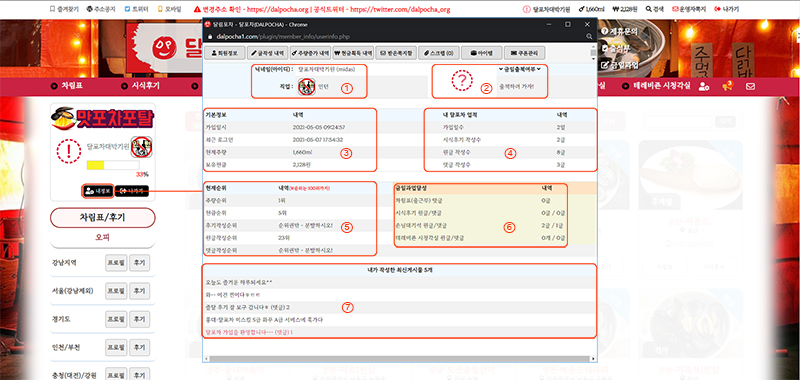
Task: Click 후기 button for 인천/부천
Action: click(140, 347)
